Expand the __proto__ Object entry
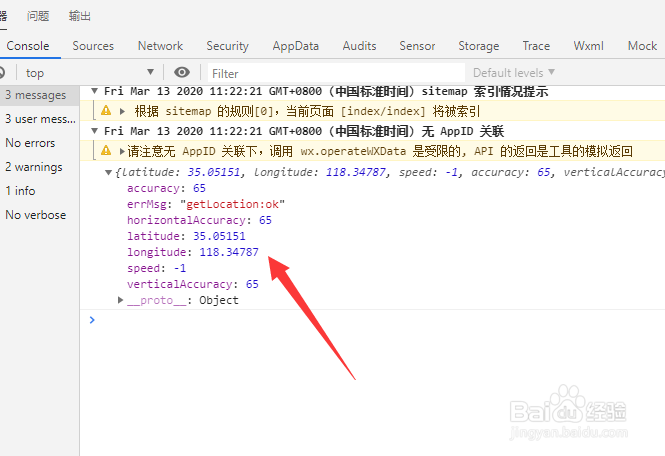Viewport: 665px width, 456px height. (120, 300)
